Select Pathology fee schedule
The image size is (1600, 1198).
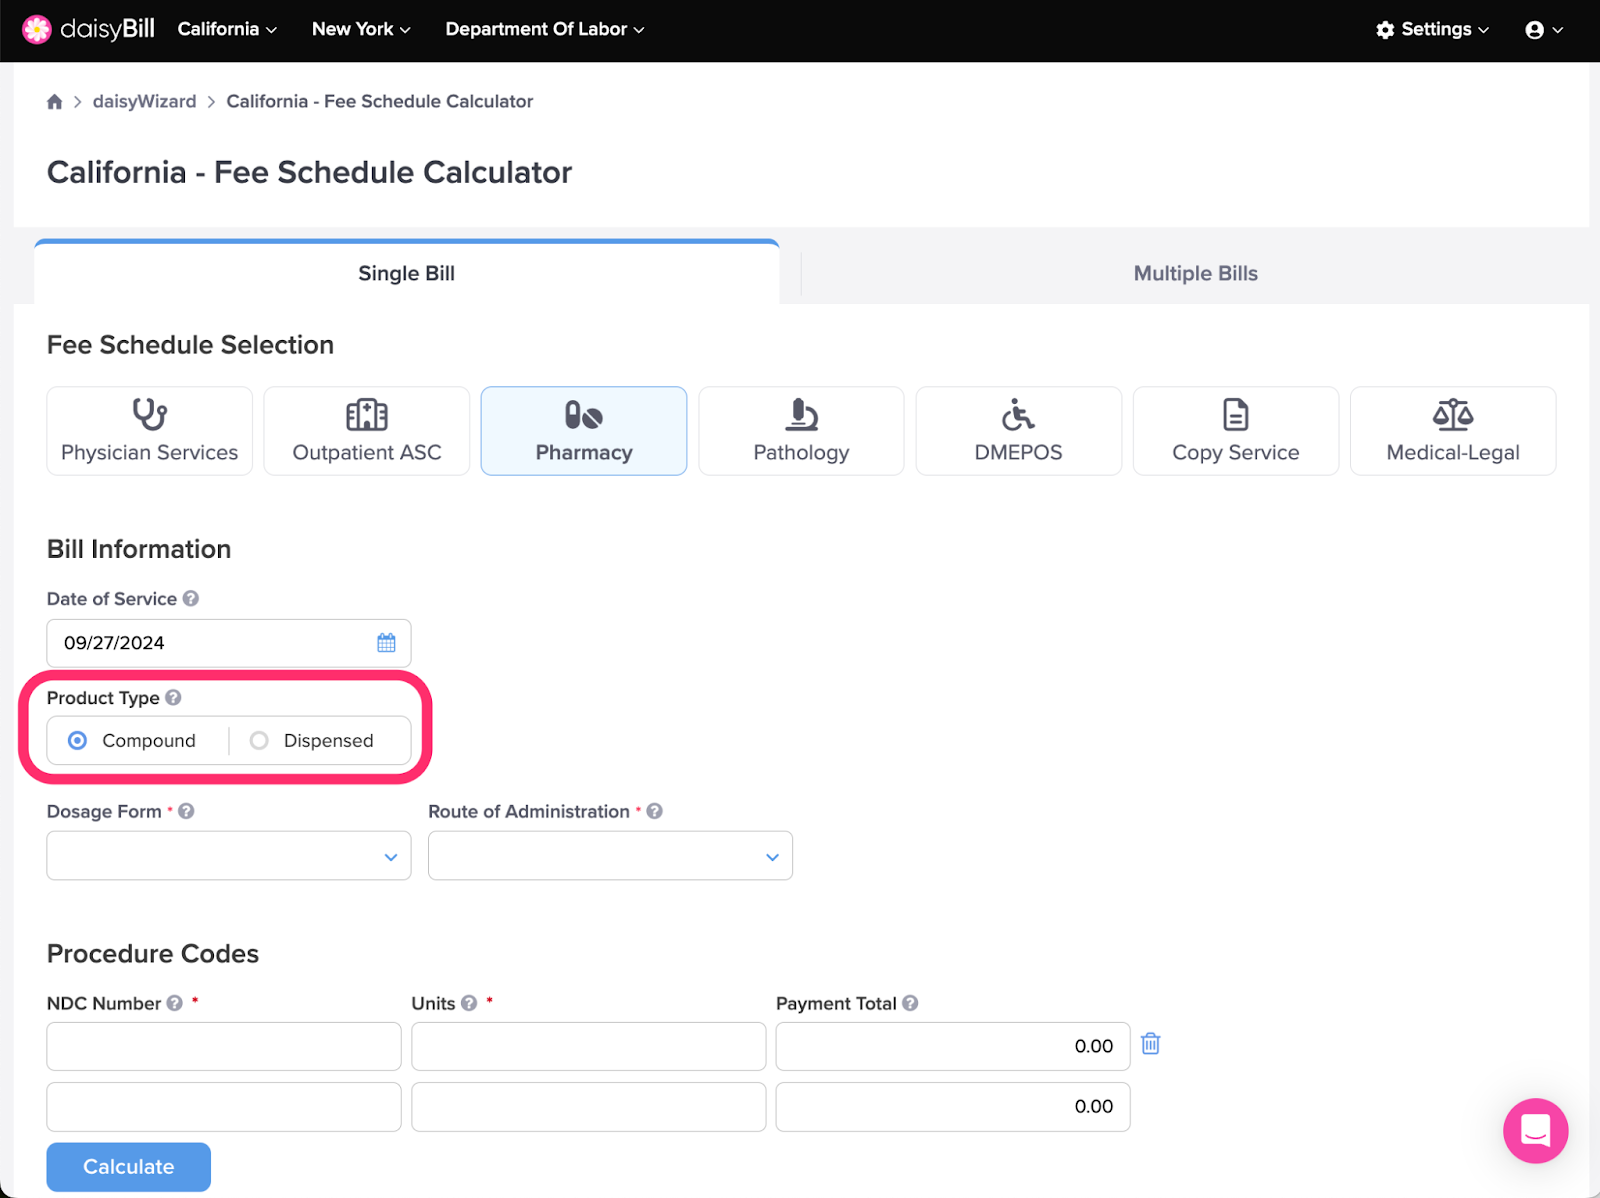coord(801,431)
